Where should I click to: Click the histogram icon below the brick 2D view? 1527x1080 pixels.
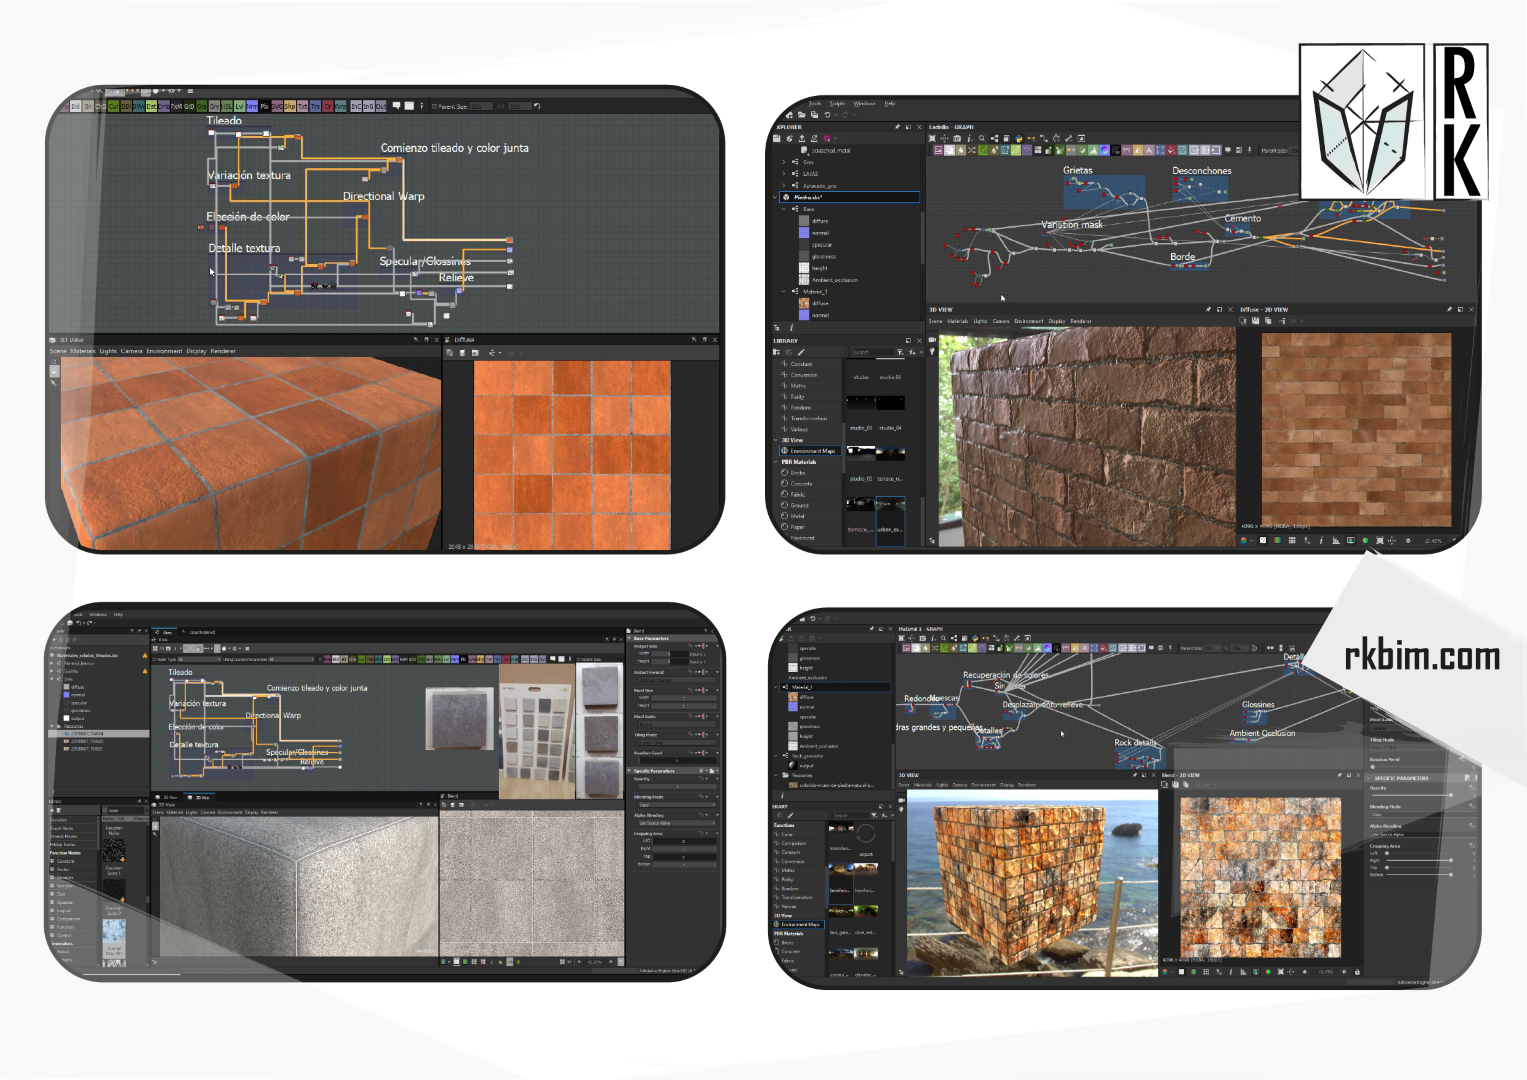coord(1336,541)
